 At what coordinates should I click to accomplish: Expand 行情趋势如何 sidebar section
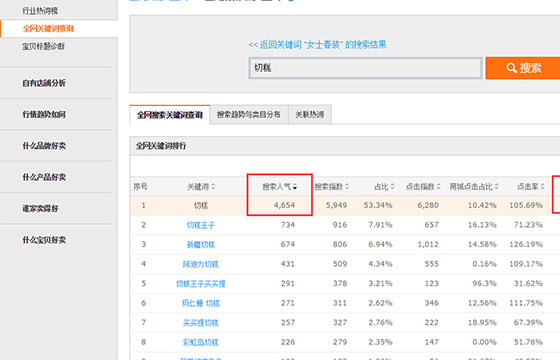(x=44, y=115)
